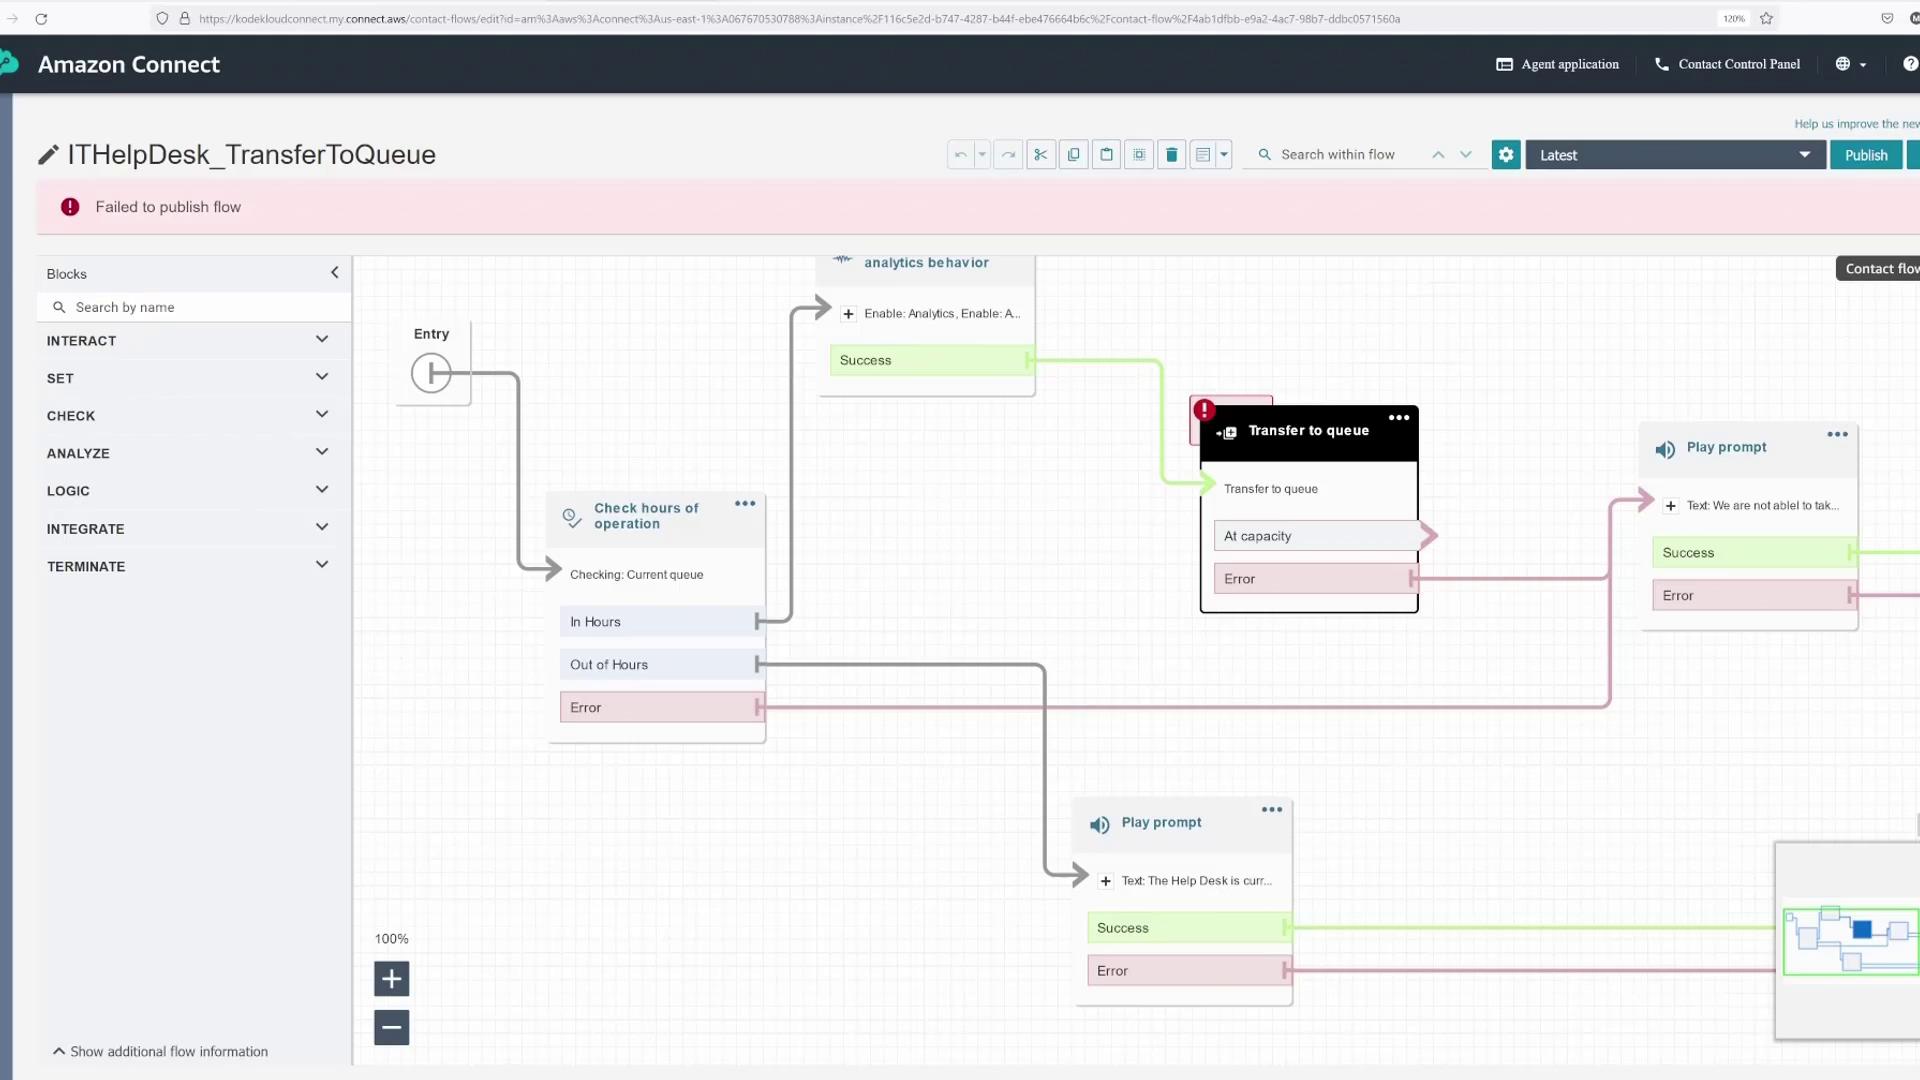Zoom in with the plus button

(391, 978)
